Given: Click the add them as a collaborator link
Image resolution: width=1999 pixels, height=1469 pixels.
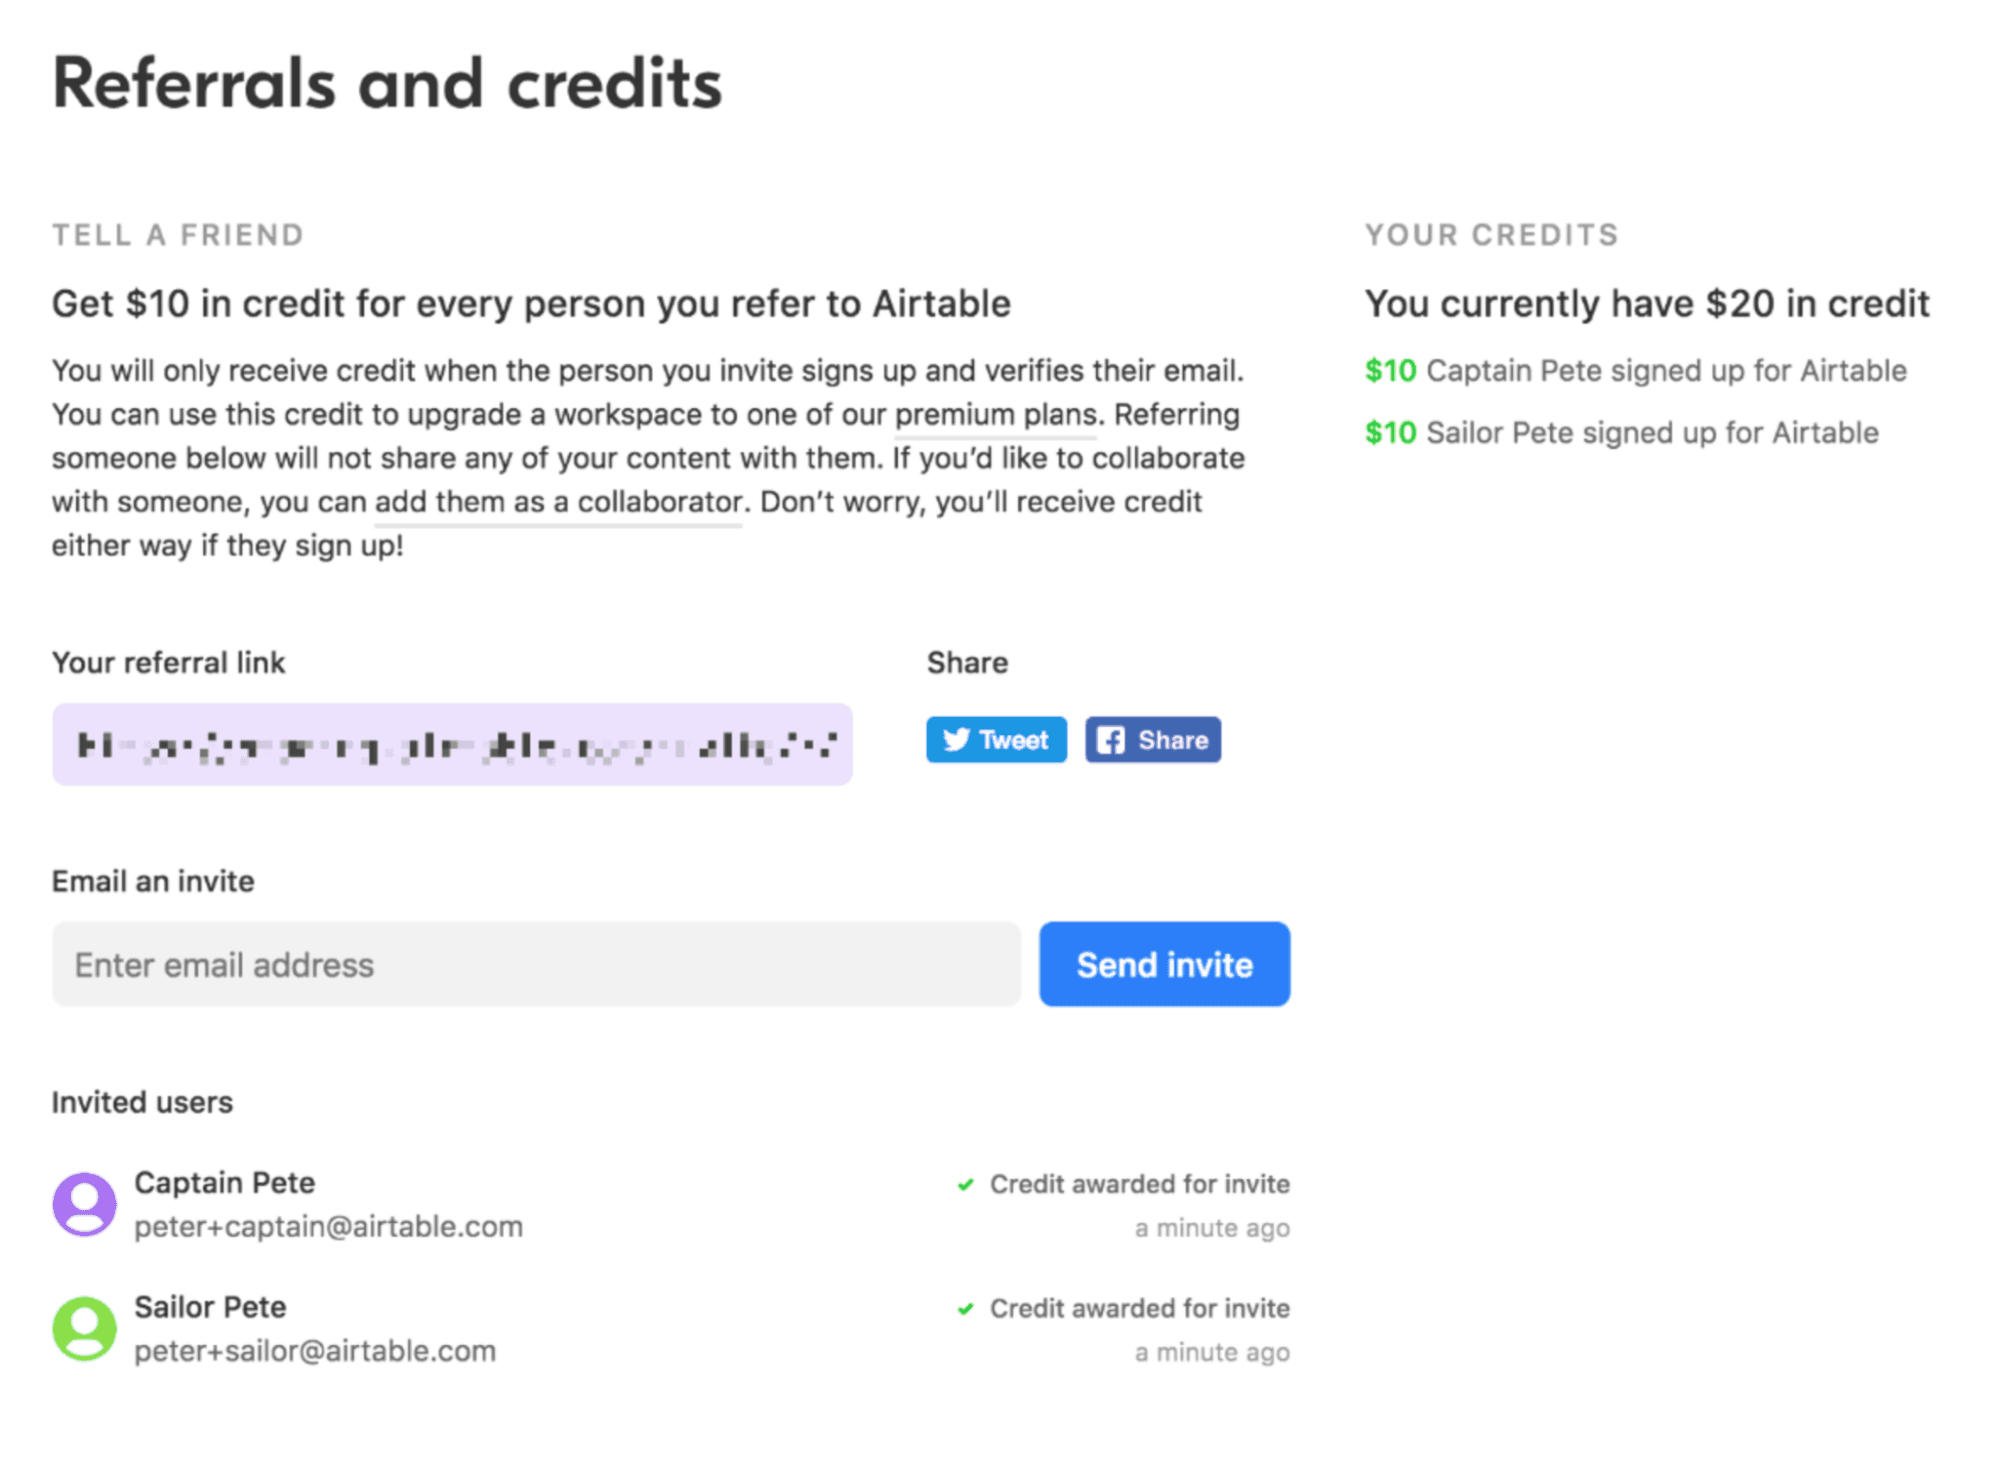Looking at the screenshot, I should pyautogui.click(x=557, y=502).
